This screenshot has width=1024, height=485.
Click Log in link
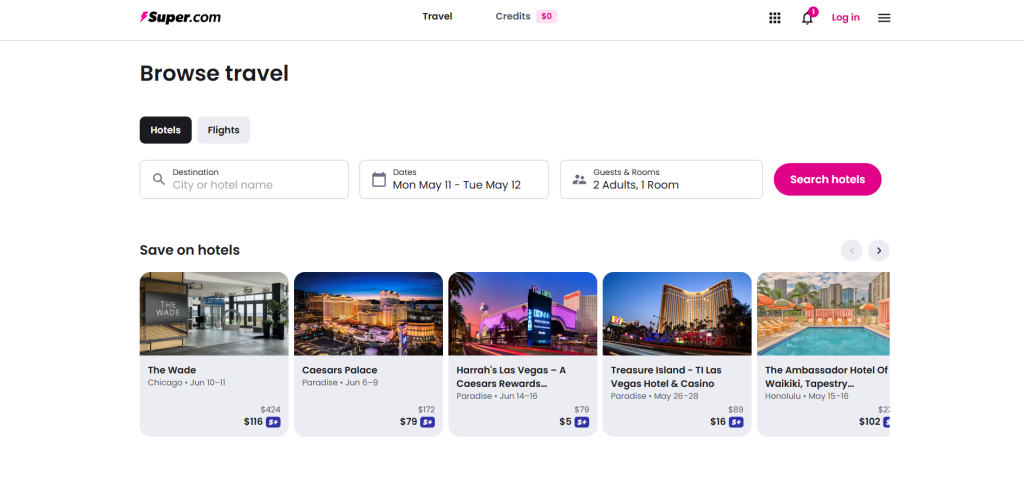[846, 18]
